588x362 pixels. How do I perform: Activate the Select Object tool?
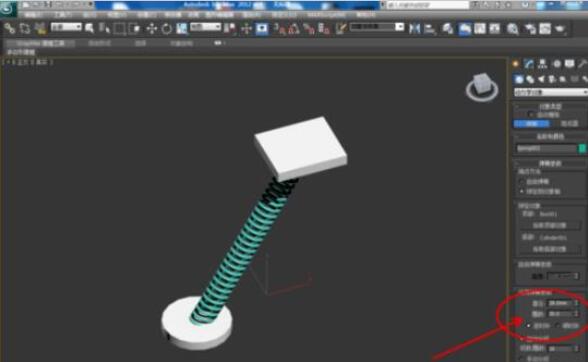[90, 29]
